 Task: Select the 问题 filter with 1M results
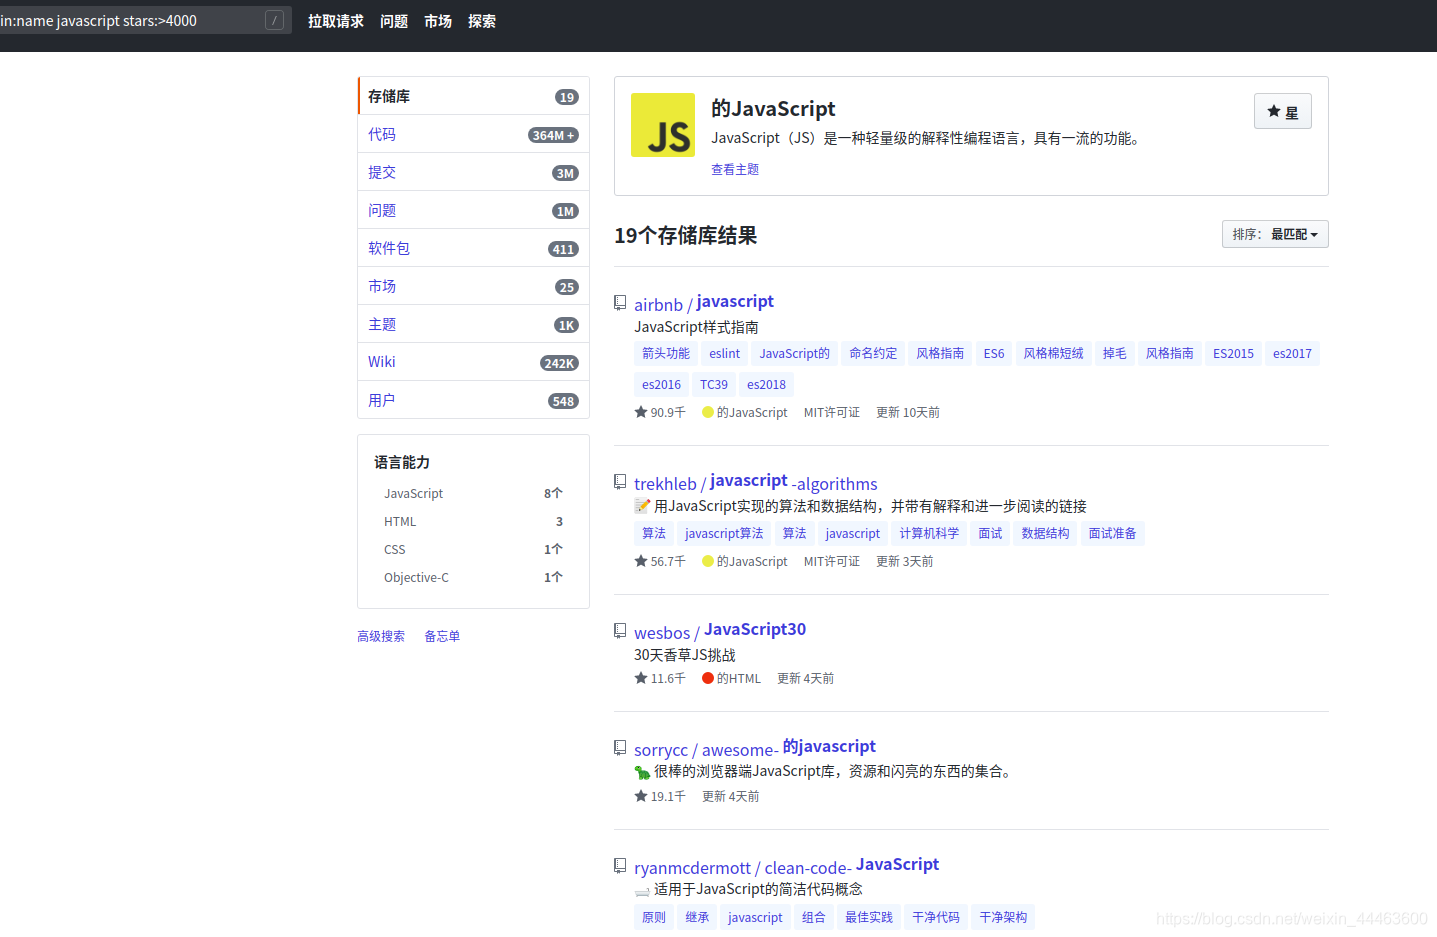473,210
